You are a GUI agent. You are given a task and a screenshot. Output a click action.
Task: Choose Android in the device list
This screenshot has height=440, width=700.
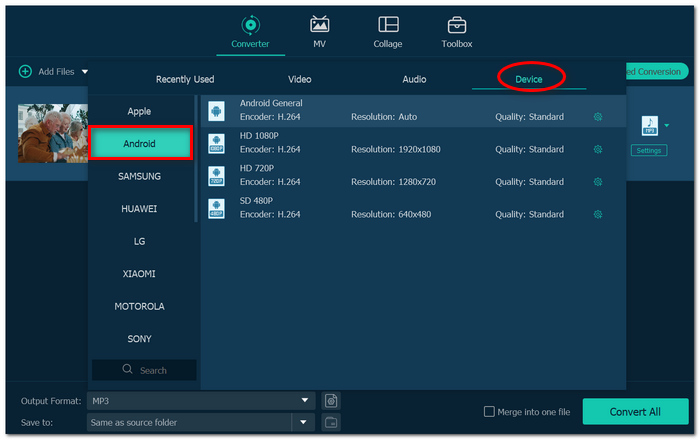click(x=140, y=143)
